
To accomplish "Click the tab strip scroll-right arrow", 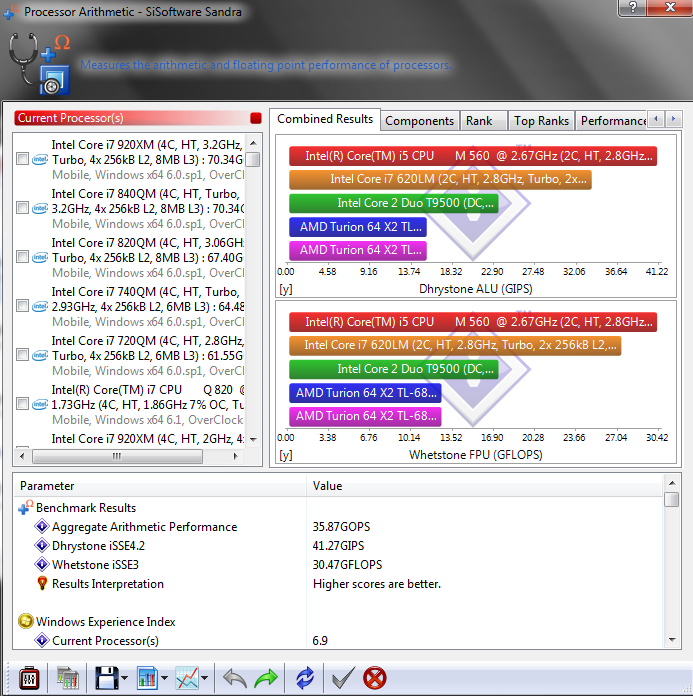I will tap(673, 119).
